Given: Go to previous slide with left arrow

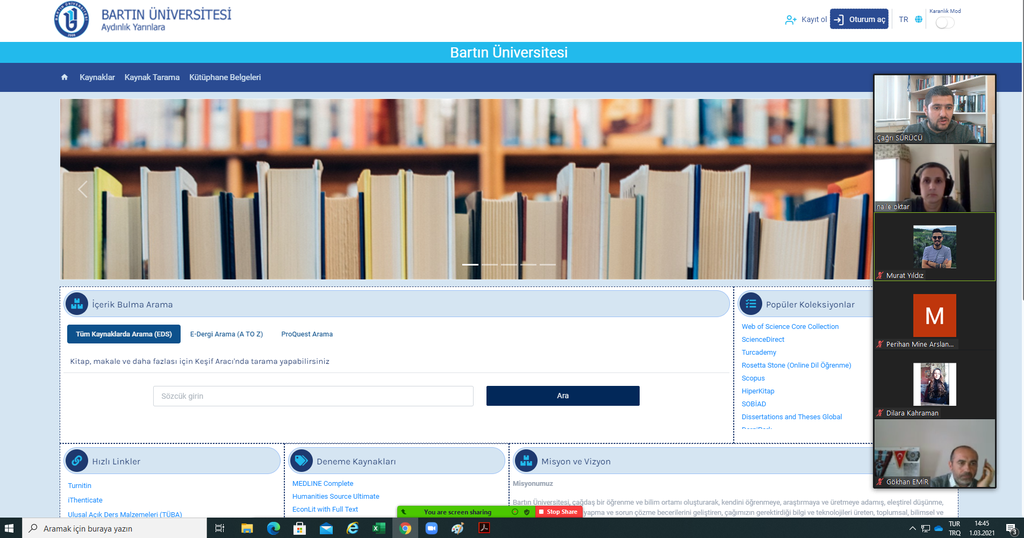Looking at the screenshot, I should [82, 189].
